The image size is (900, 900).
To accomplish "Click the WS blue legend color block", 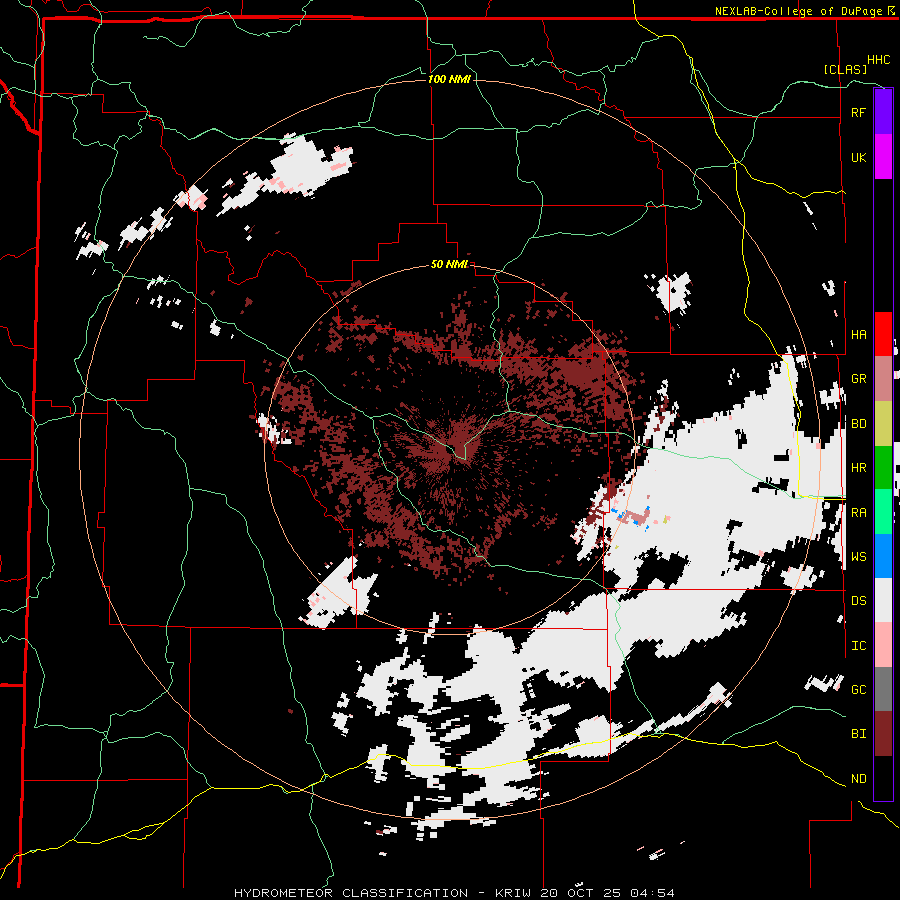I will [x=883, y=556].
